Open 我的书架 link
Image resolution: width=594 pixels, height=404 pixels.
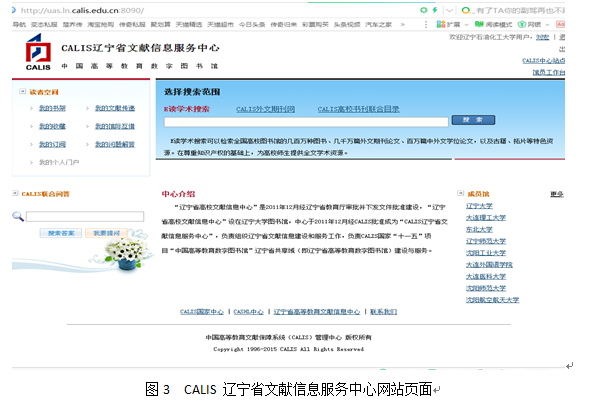click(x=52, y=108)
